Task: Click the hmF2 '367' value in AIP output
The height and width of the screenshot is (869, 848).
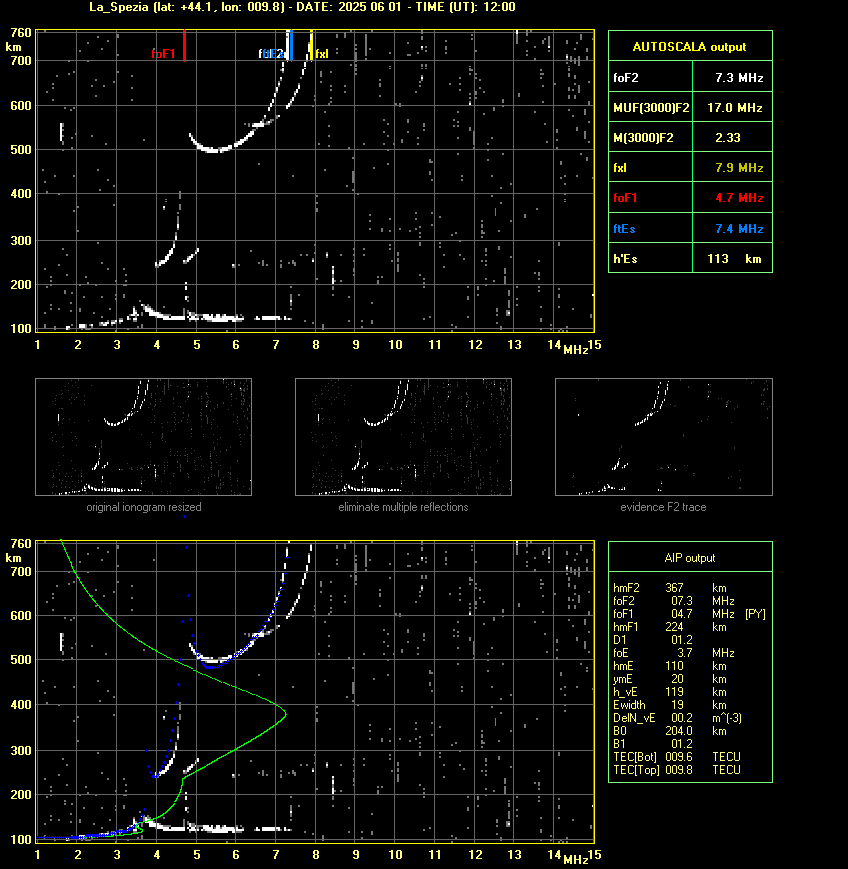Action: (675, 588)
